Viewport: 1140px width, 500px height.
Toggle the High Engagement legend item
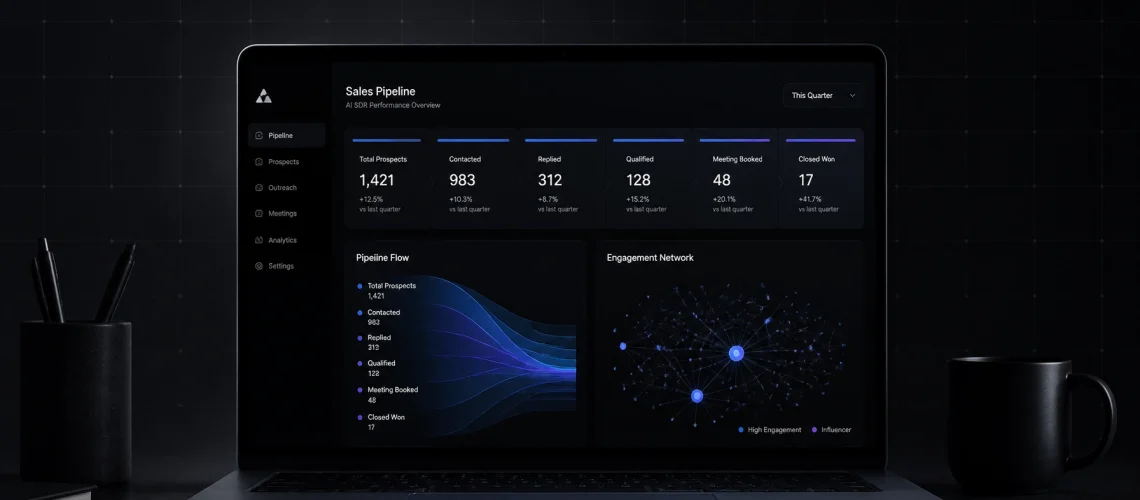pos(769,430)
